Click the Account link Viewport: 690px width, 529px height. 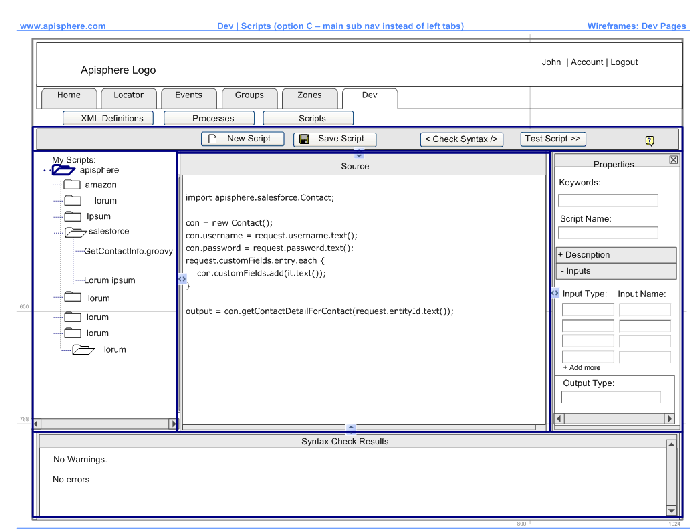(587, 62)
